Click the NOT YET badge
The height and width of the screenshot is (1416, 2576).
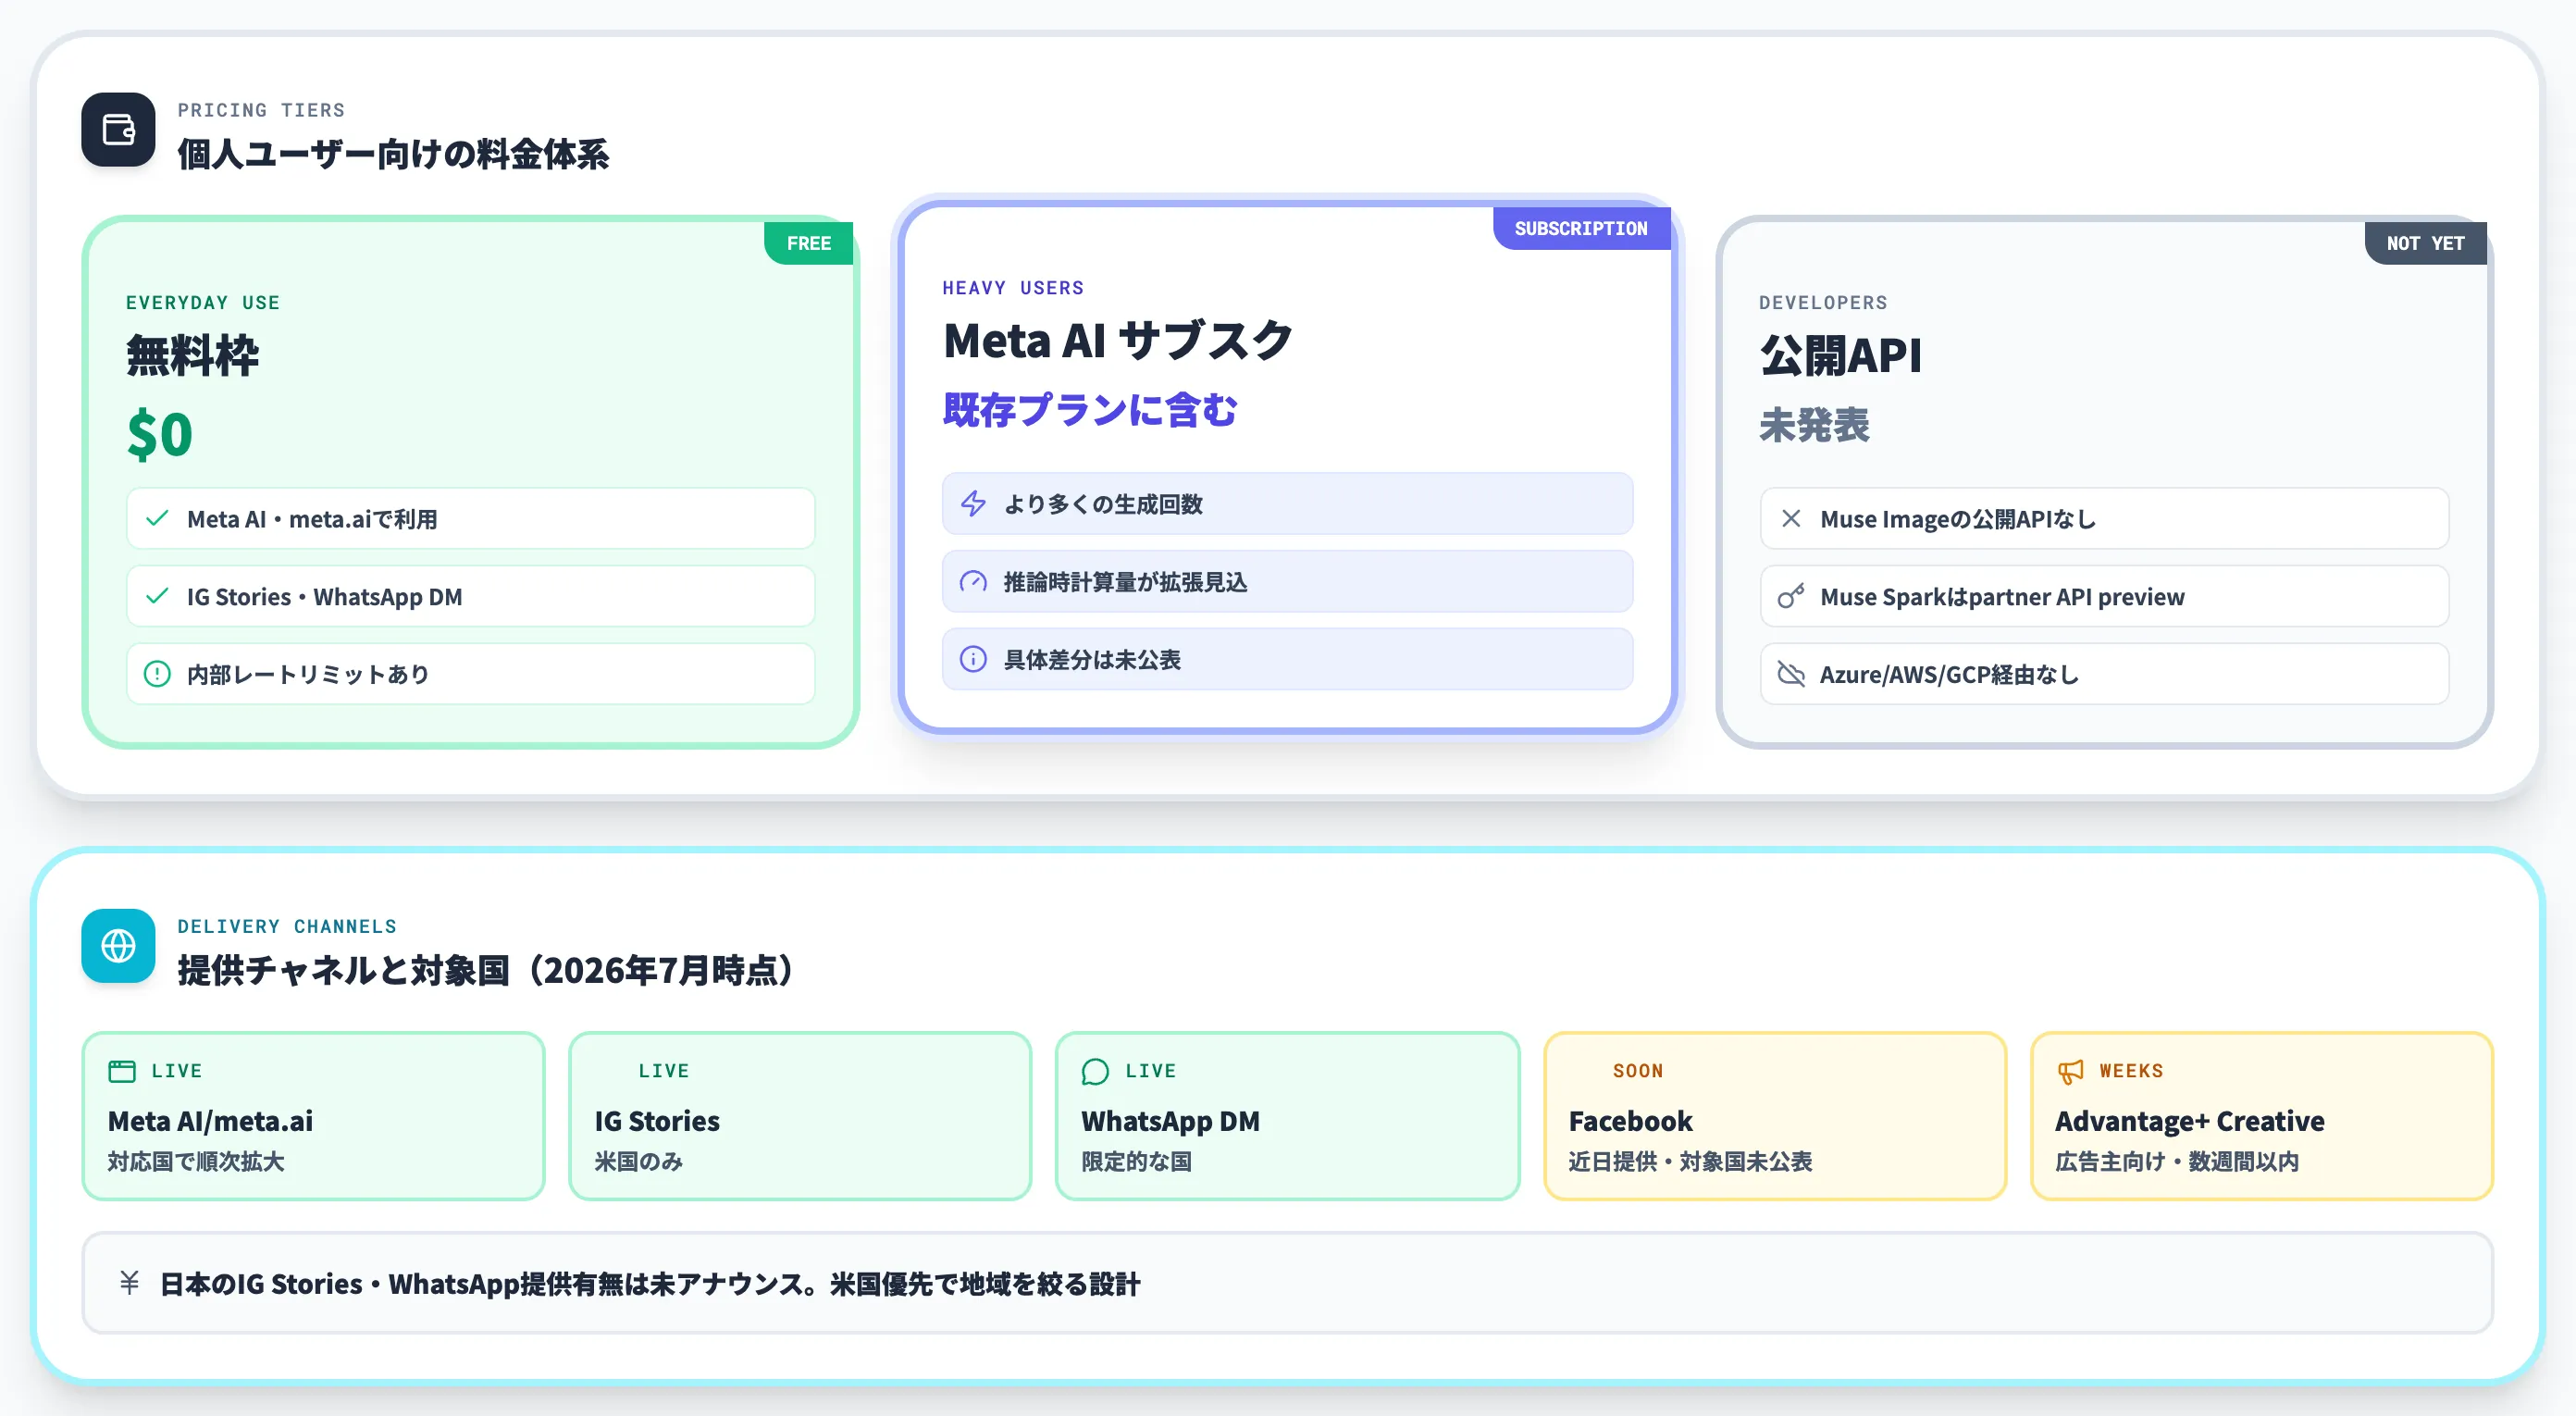pyautogui.click(x=2425, y=243)
